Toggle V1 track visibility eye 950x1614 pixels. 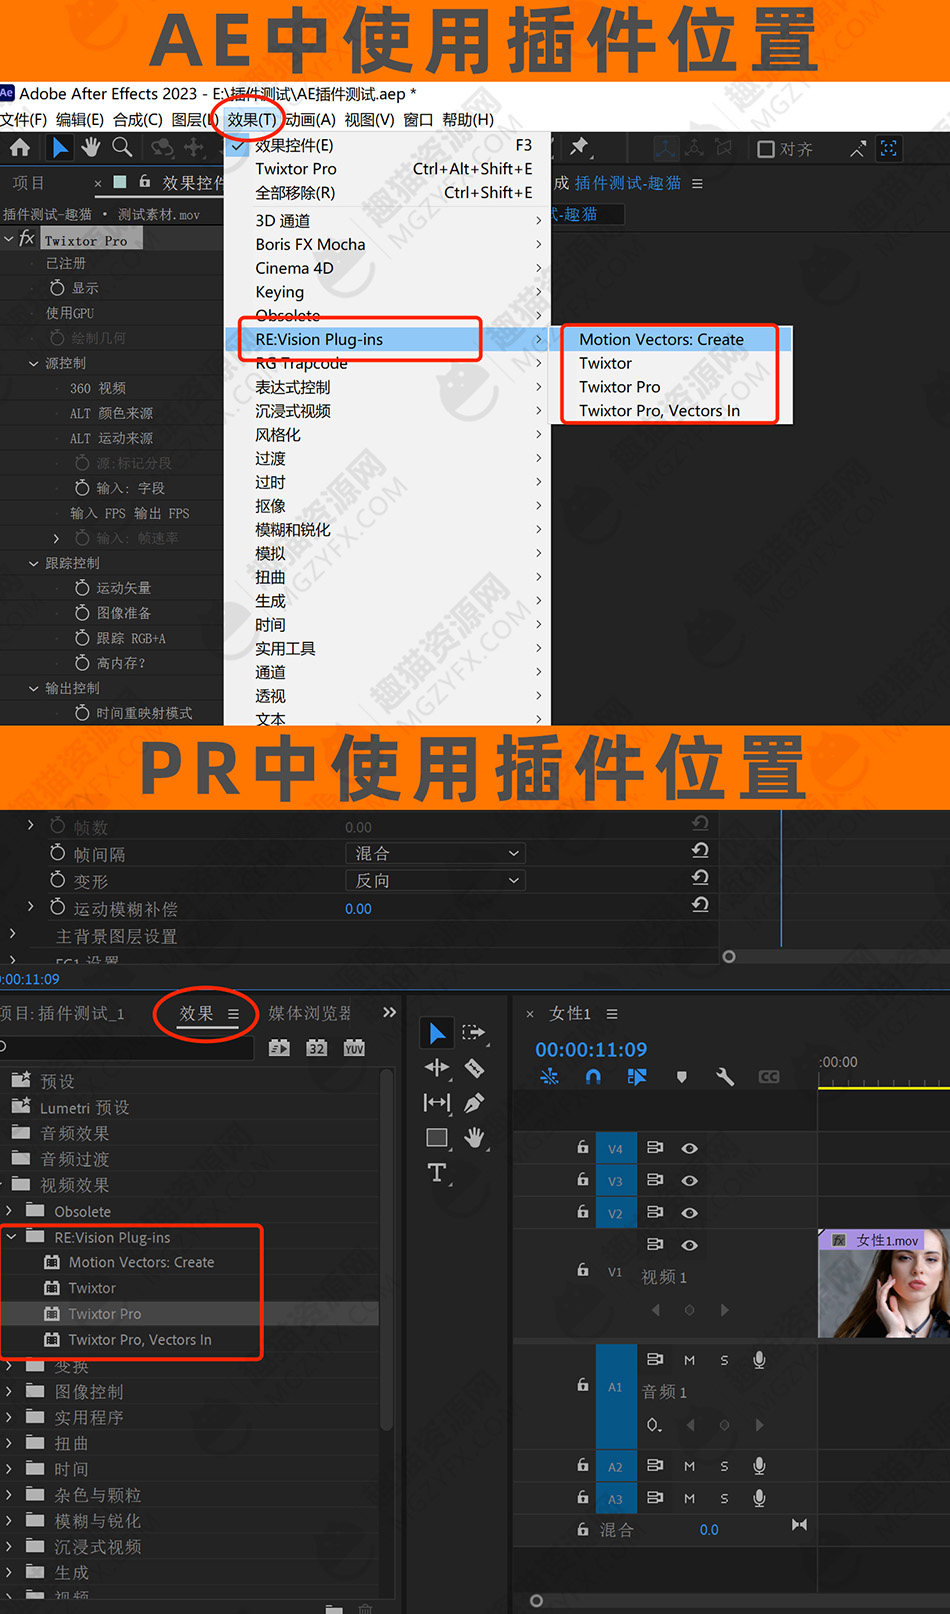pyautogui.click(x=689, y=1245)
